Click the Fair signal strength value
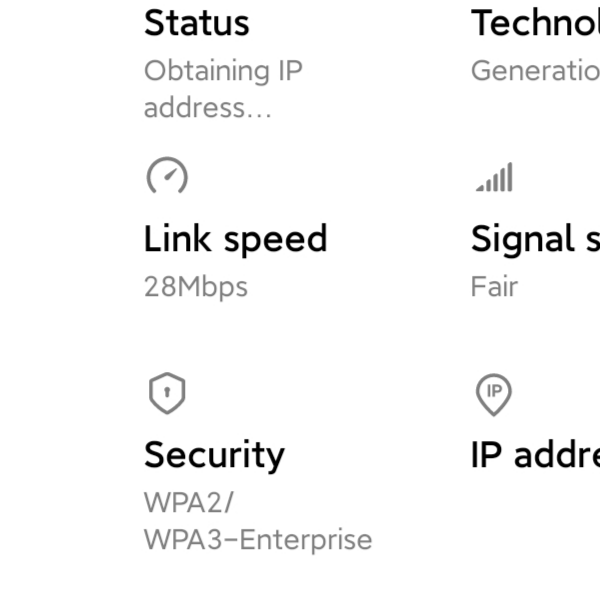Screen dimensions: 600x600 click(x=494, y=287)
